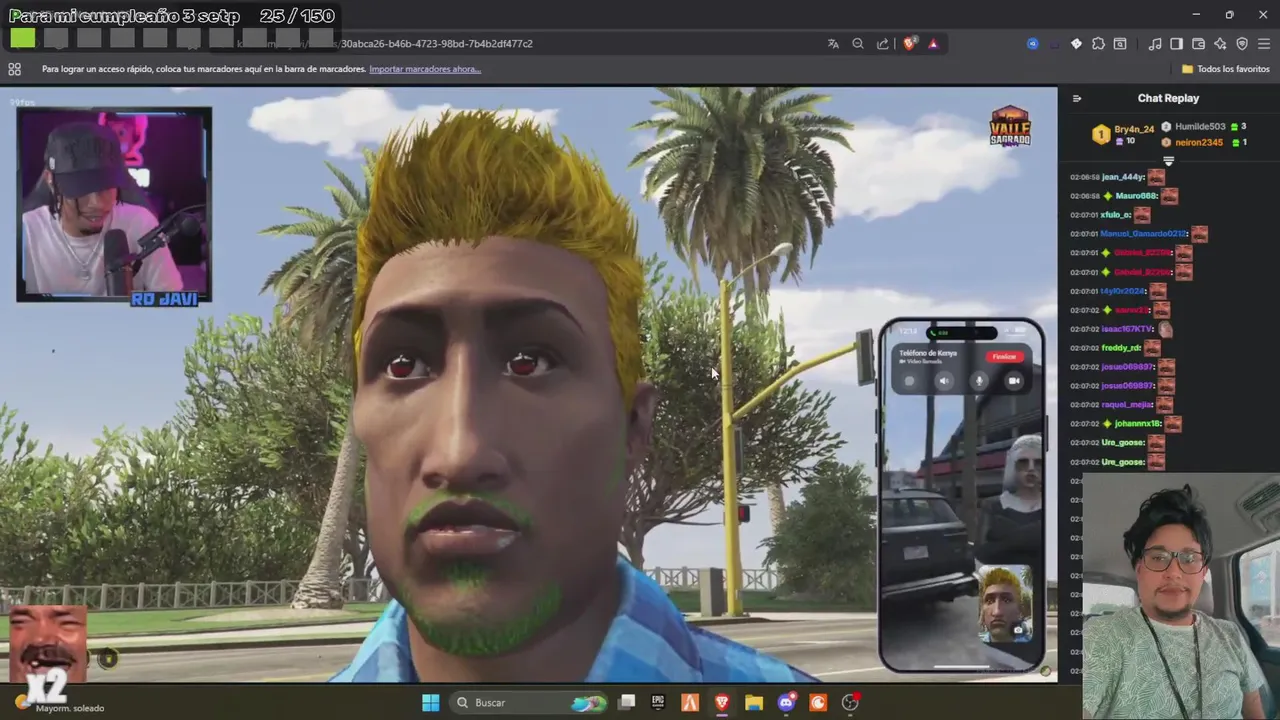Click the johannnx18 username in chat
Screen dimensions: 1280x720
(x=1137, y=424)
